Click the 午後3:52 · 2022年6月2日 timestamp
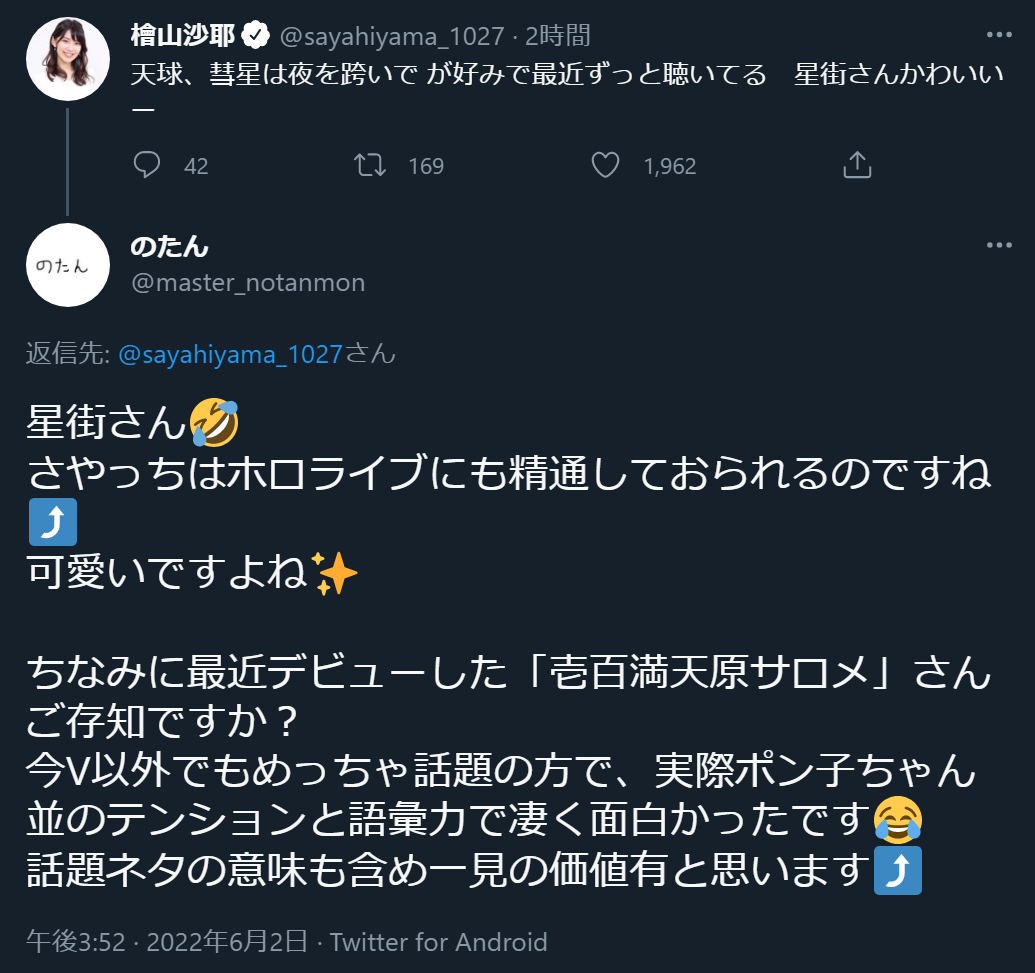1035x973 pixels. pos(166,942)
